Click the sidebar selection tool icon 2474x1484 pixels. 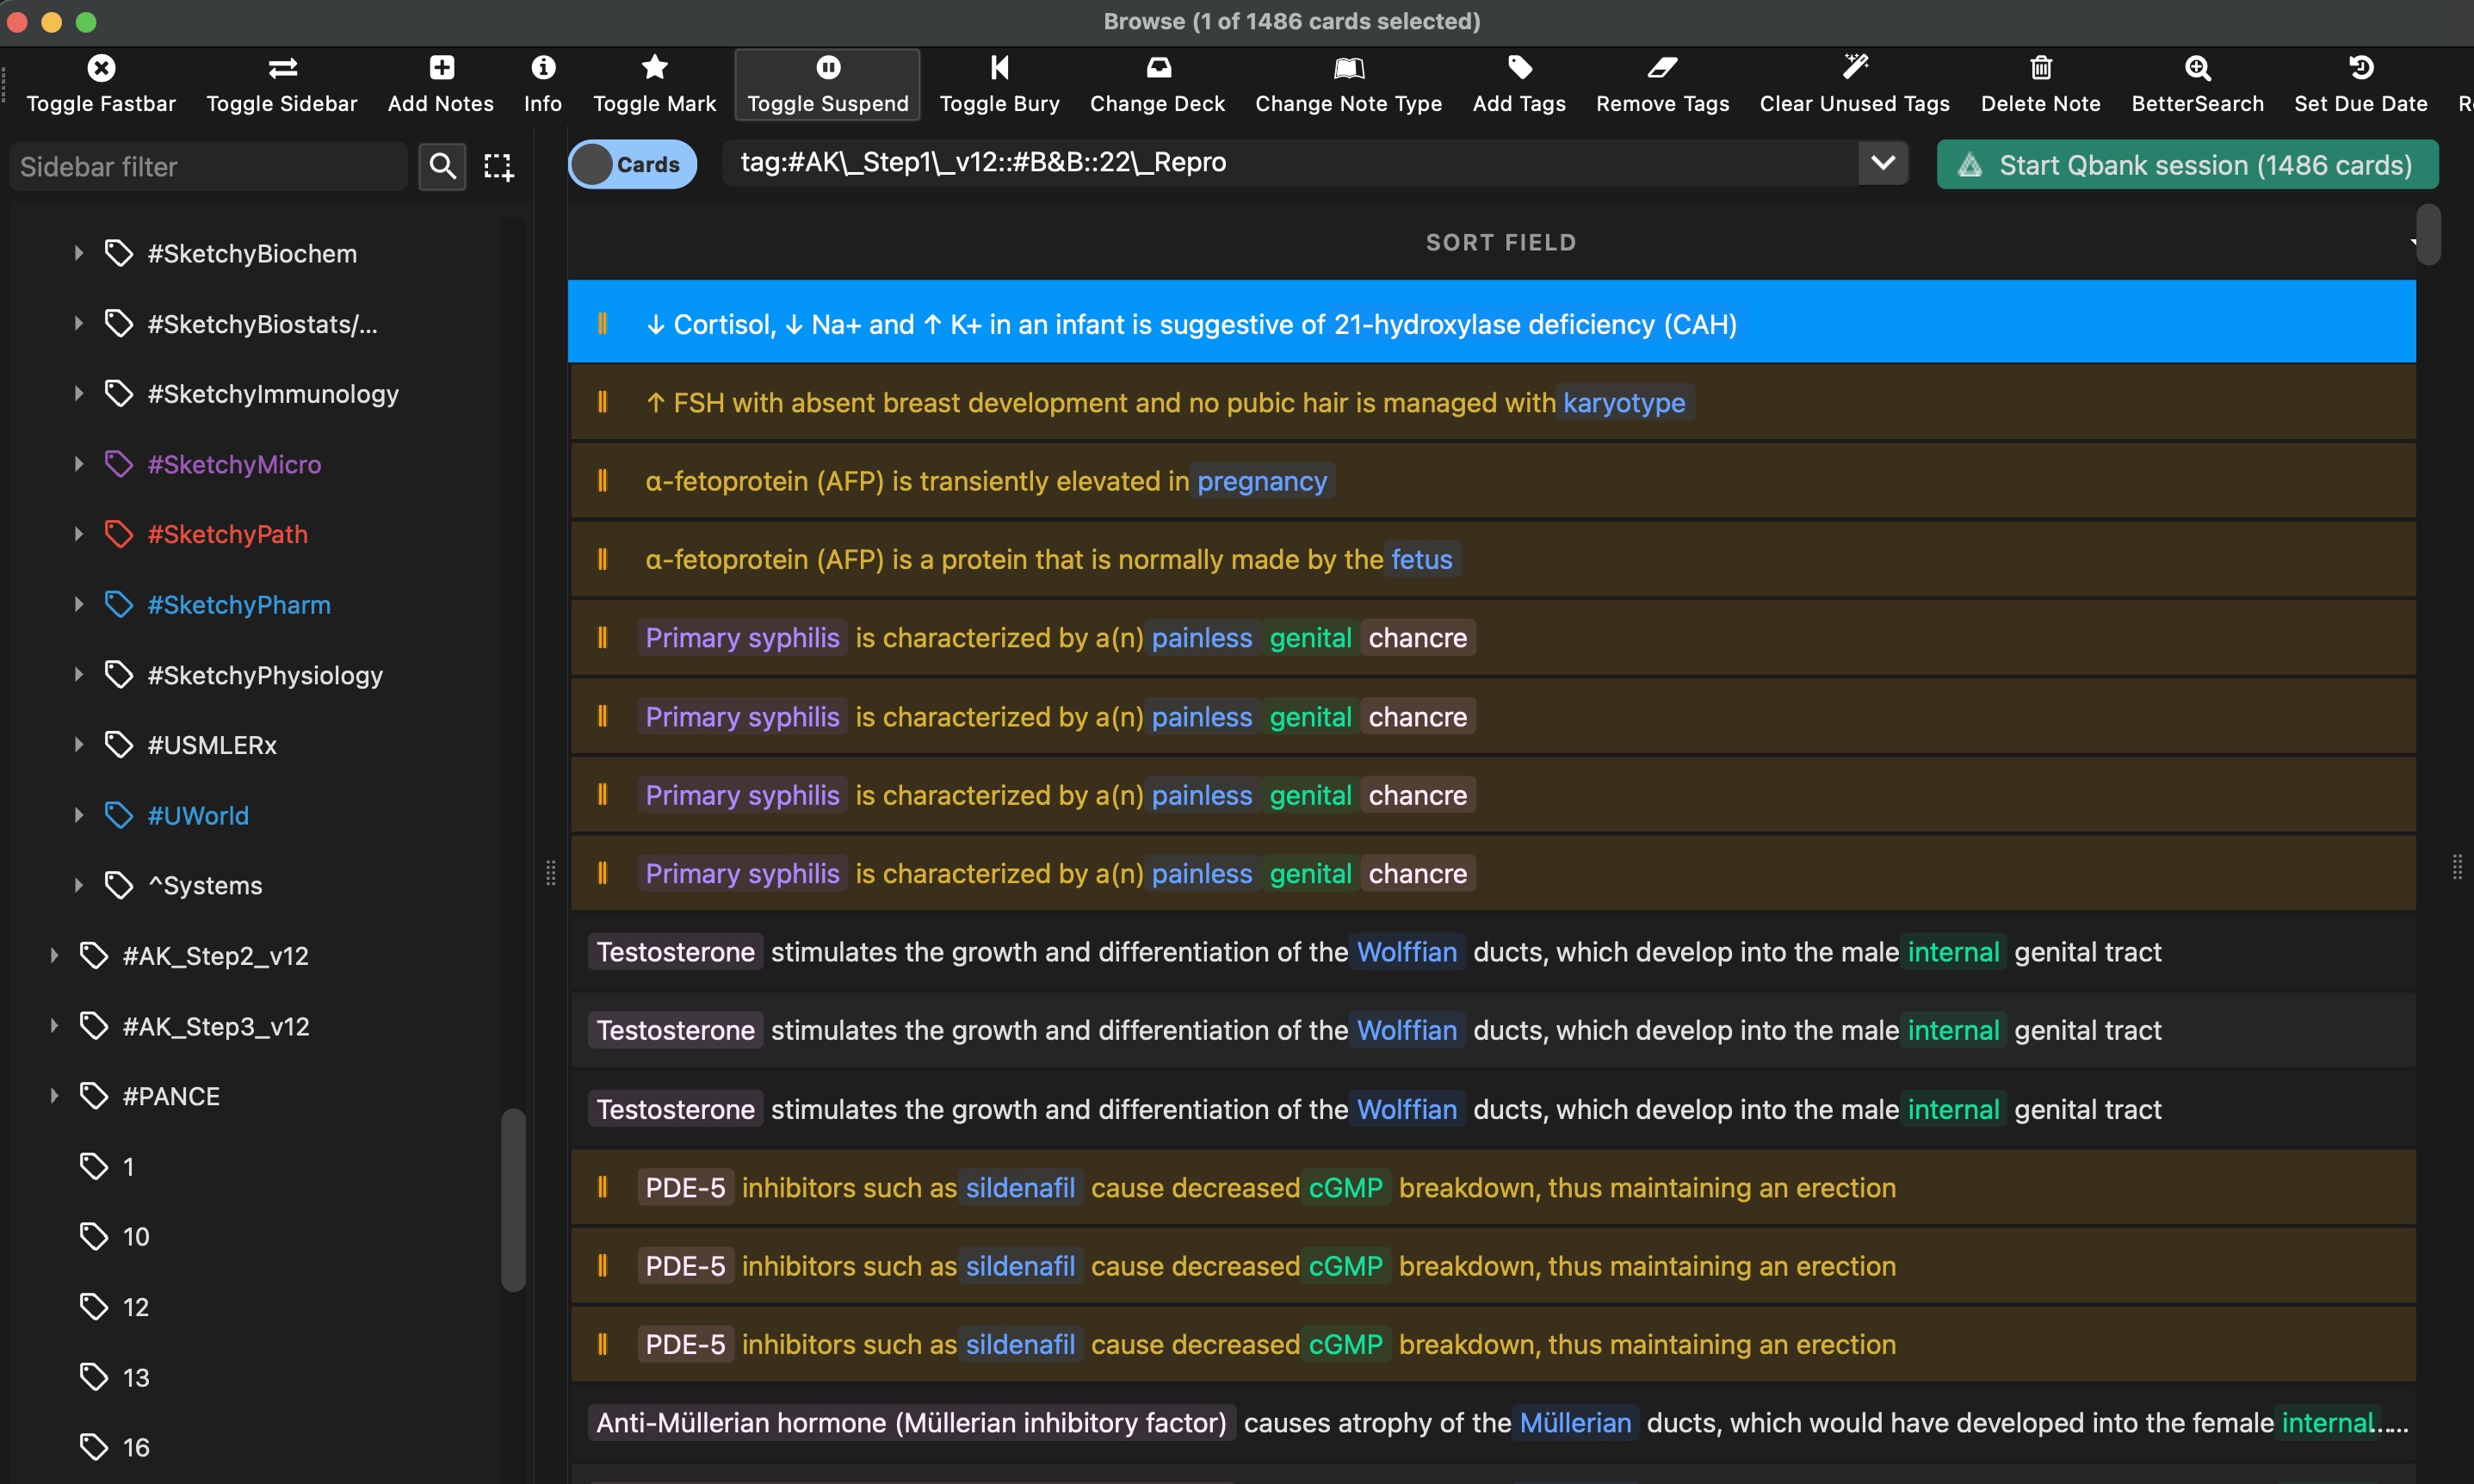pos(498,166)
